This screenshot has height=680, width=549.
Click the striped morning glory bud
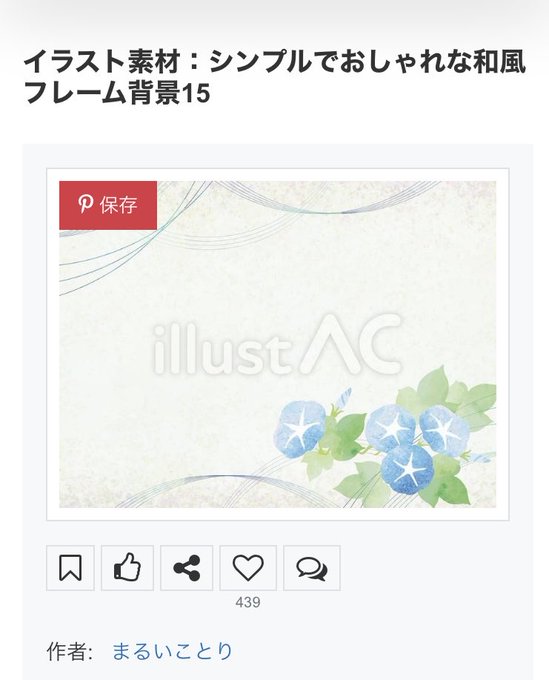(x=344, y=398)
